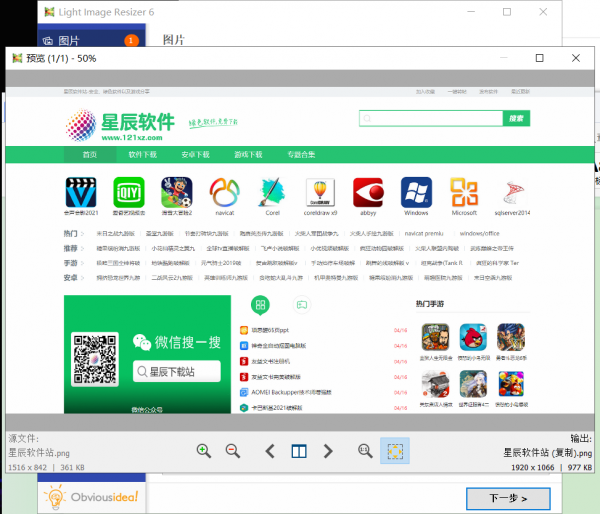This screenshot has width=600, height=514.
Task: Click 专题合集 nav tab in previewed image
Action: [x=301, y=155]
